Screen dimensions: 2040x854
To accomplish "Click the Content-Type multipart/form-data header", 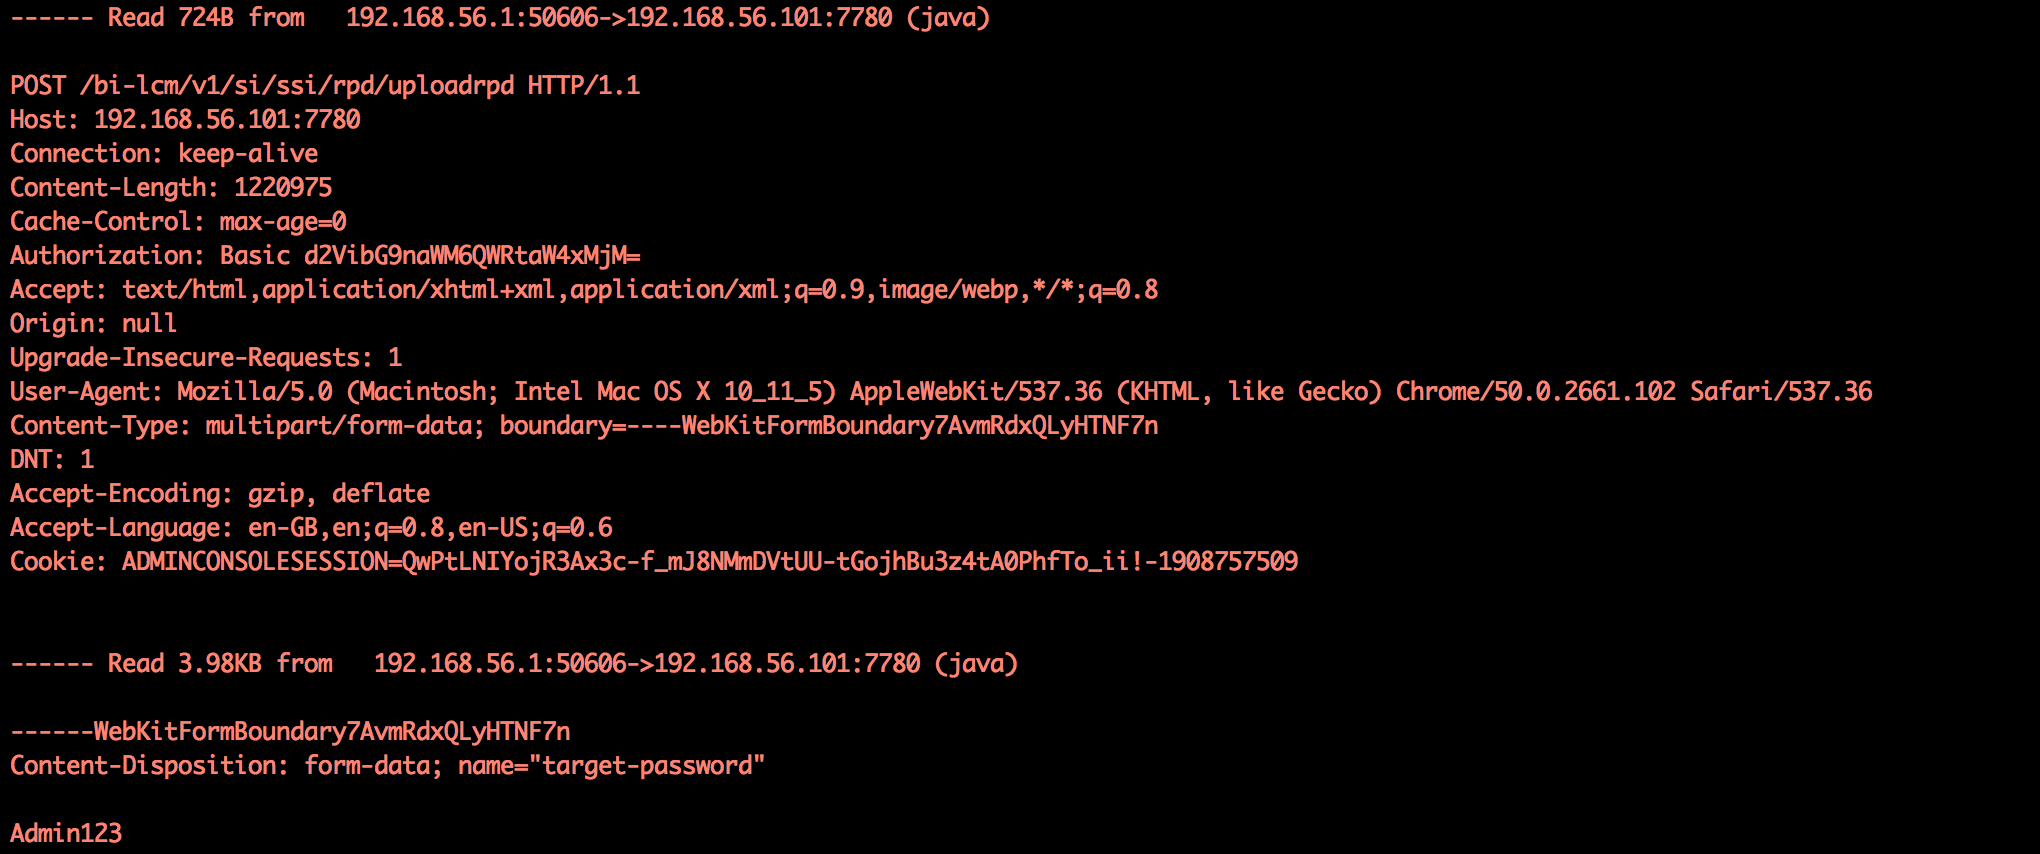I will 584,425.
